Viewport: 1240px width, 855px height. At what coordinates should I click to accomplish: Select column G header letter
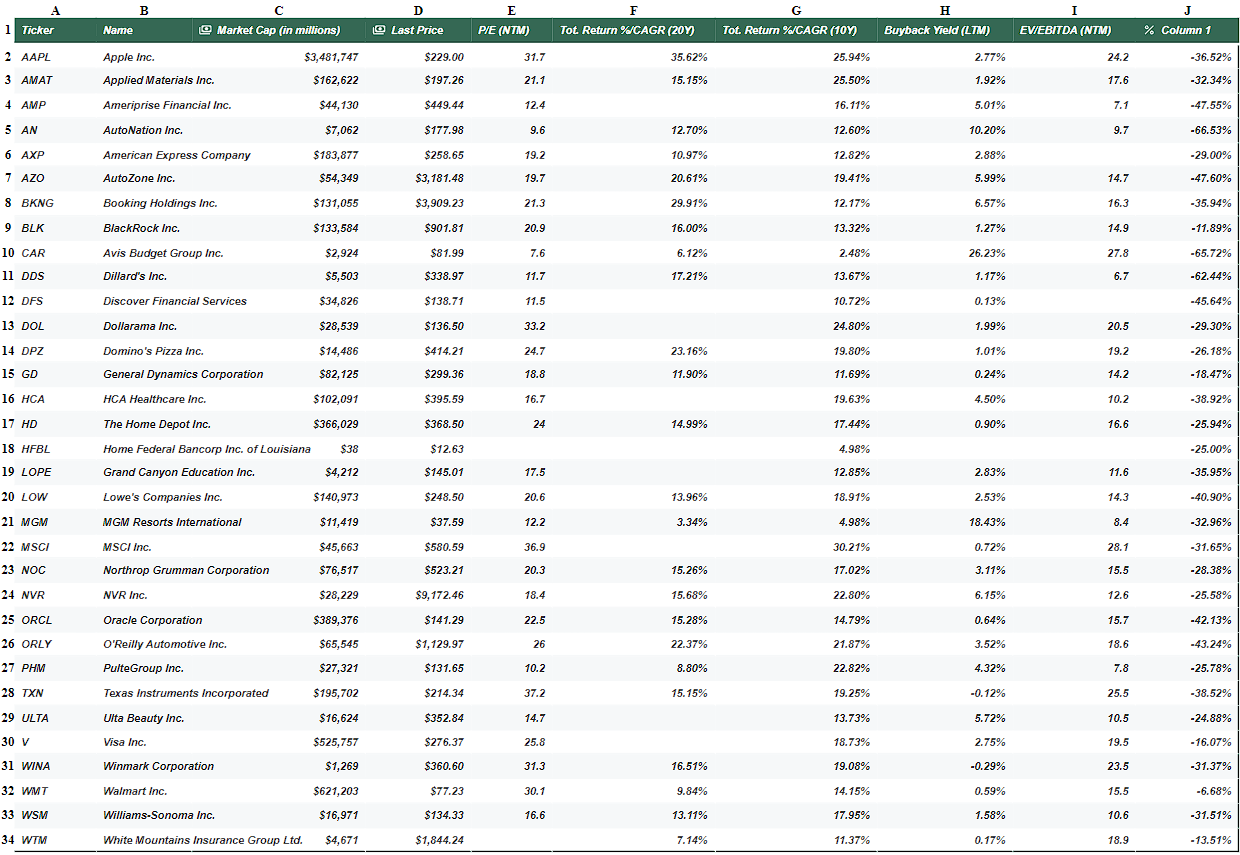click(796, 9)
